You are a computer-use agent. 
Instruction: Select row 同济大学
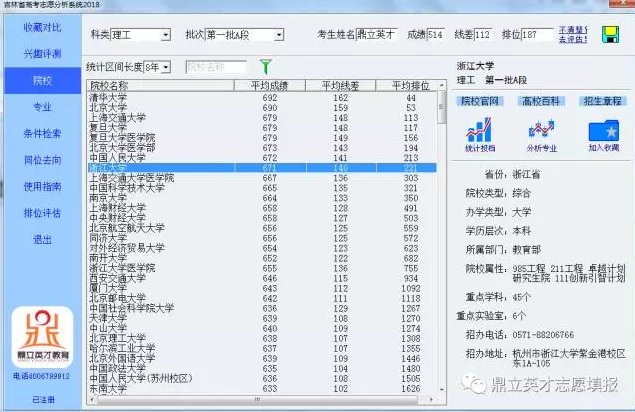(262, 238)
